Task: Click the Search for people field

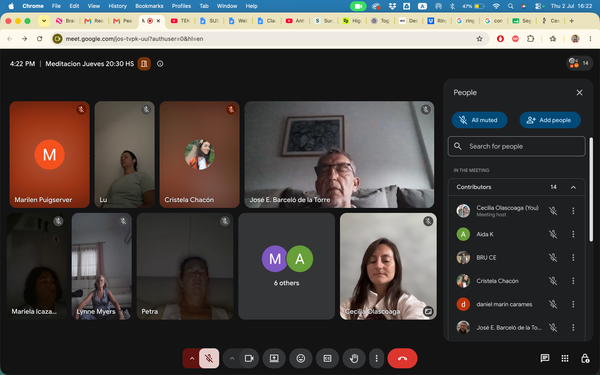Action: (517, 146)
